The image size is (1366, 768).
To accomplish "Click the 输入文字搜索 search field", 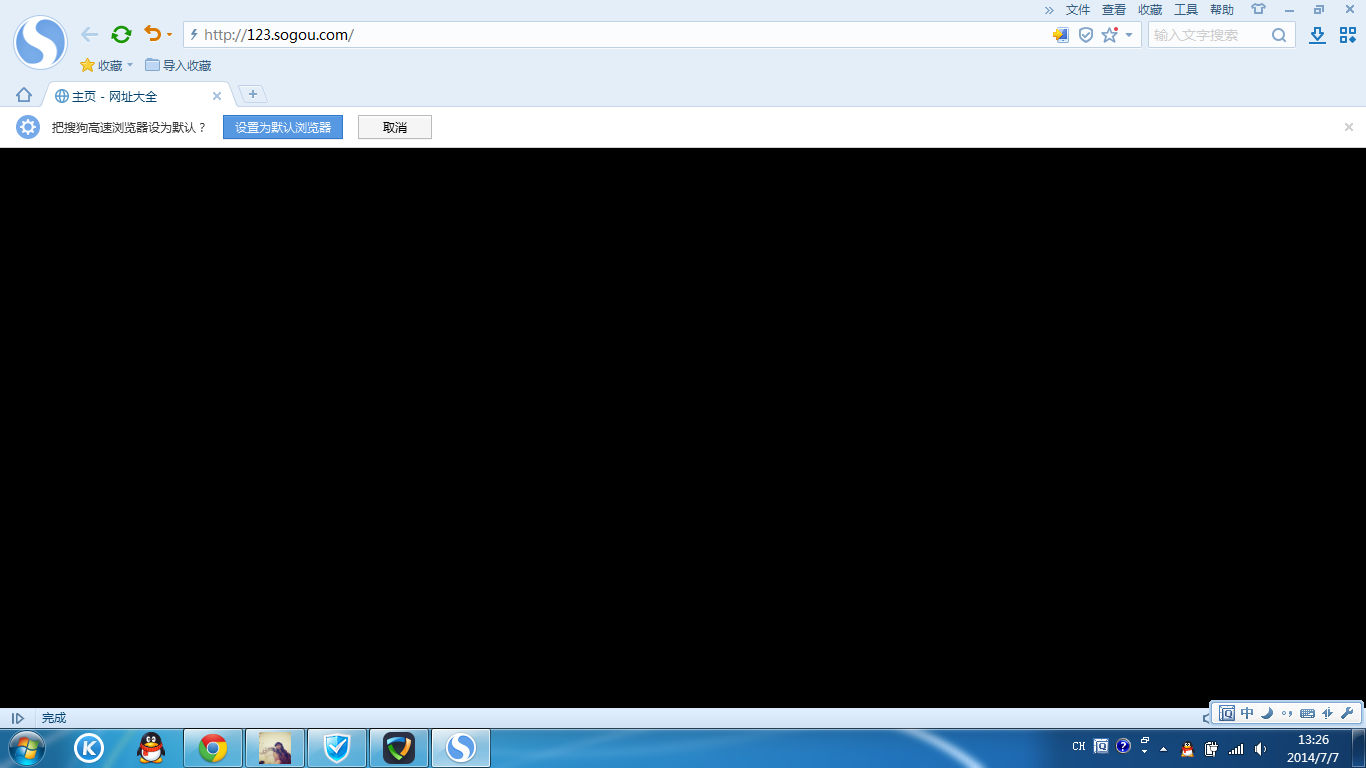I will (x=1208, y=35).
